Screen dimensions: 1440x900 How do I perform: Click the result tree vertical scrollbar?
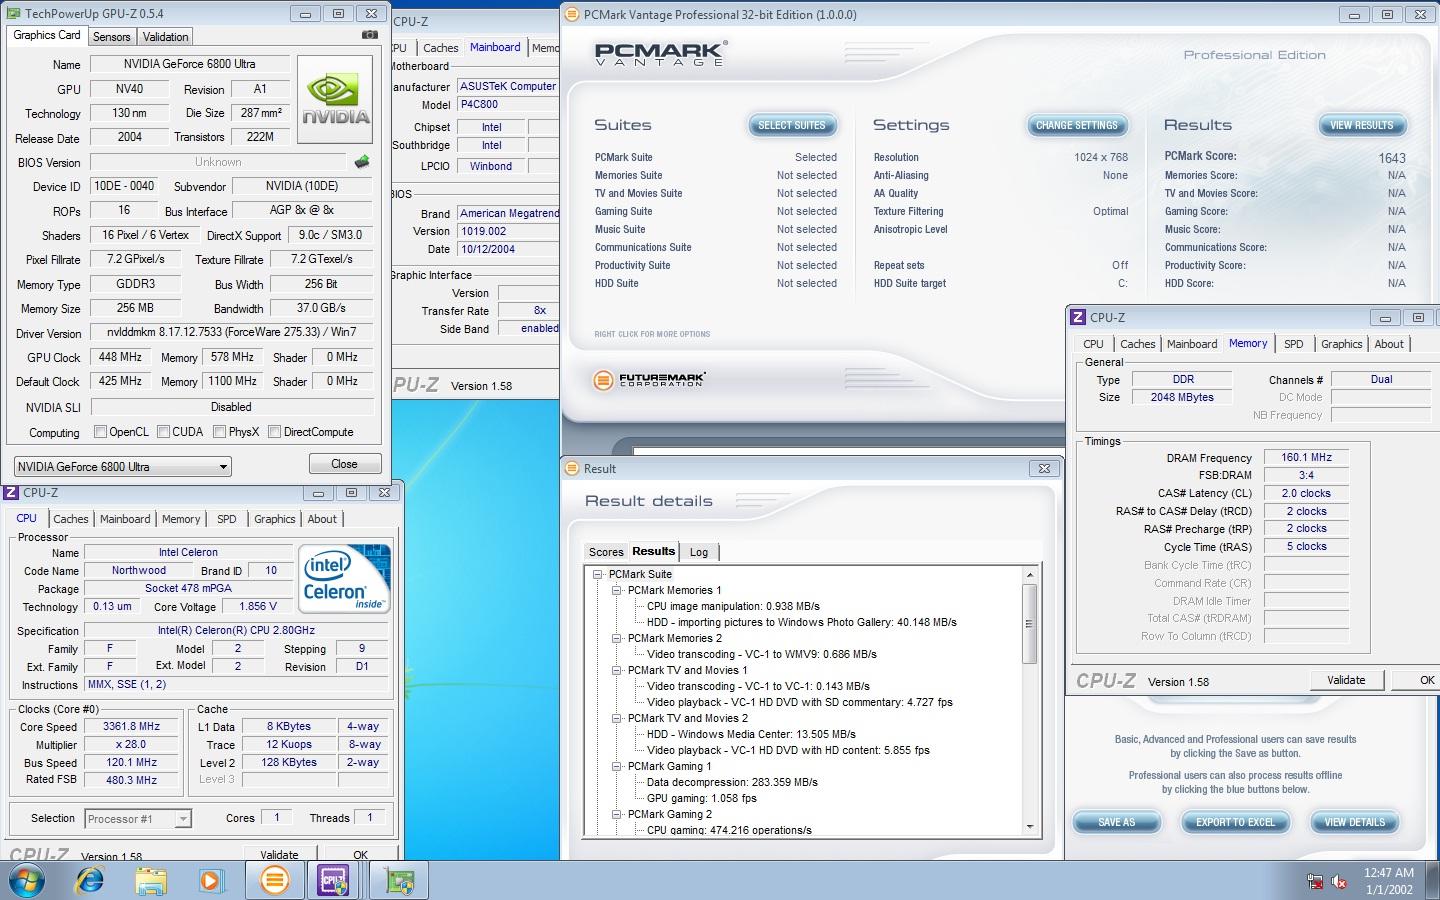[x=1030, y=701]
